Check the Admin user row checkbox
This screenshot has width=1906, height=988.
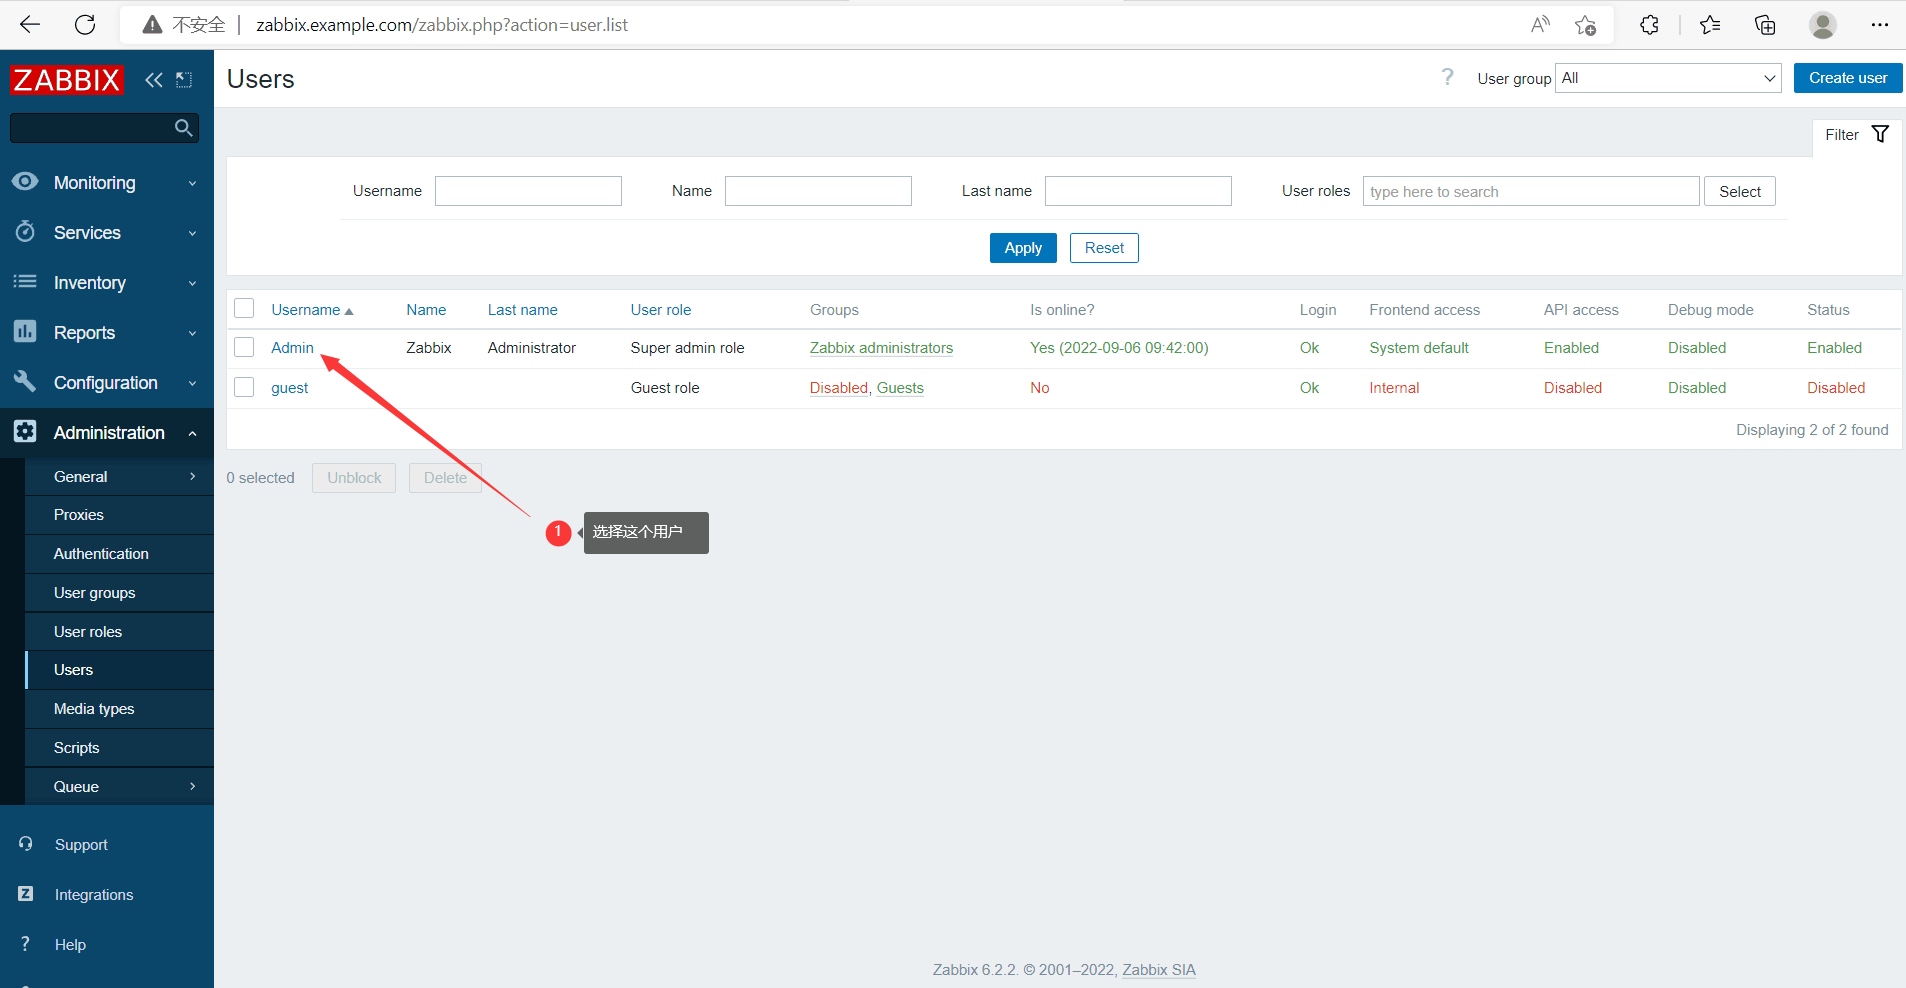tap(244, 347)
